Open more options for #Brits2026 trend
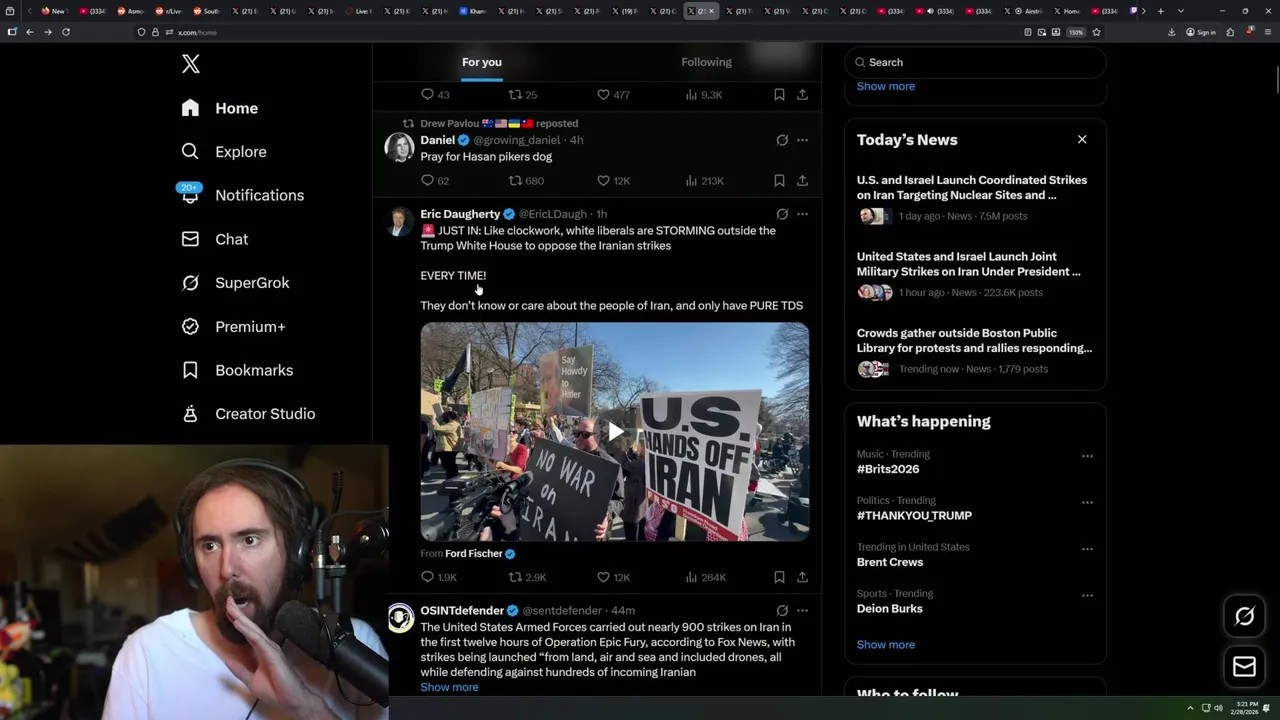1280x720 pixels. pos(1087,456)
